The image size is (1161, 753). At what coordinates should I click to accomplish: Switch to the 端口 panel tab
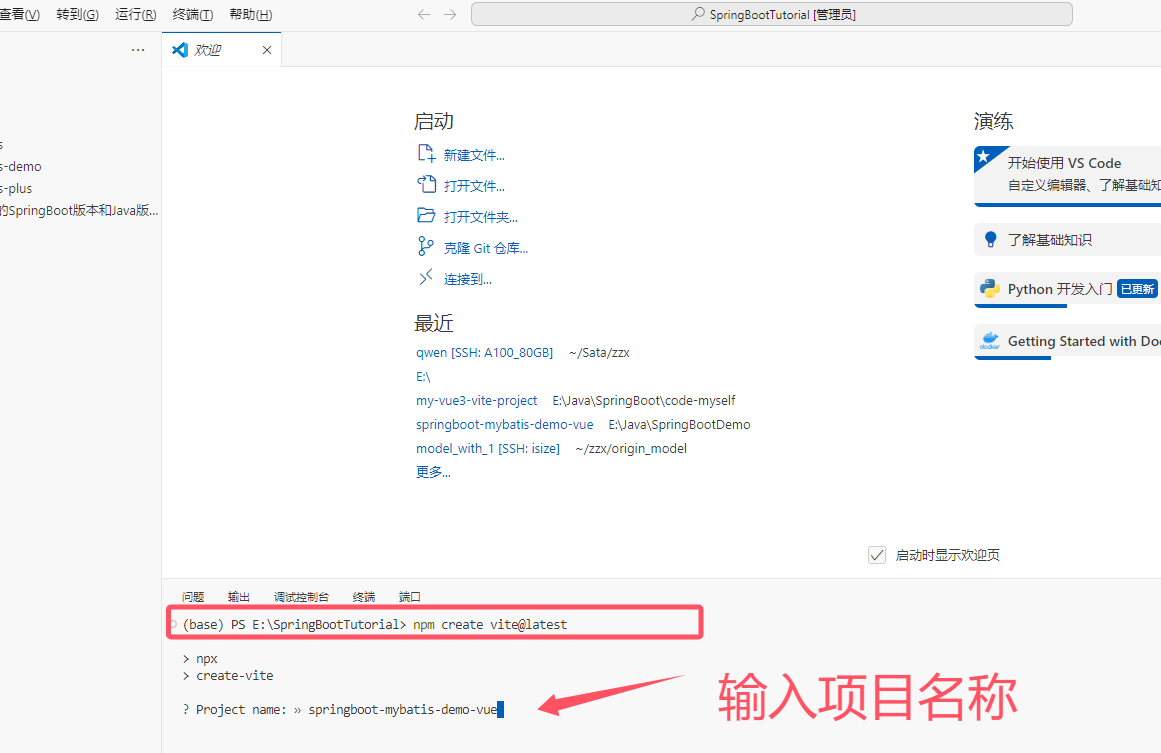point(409,597)
